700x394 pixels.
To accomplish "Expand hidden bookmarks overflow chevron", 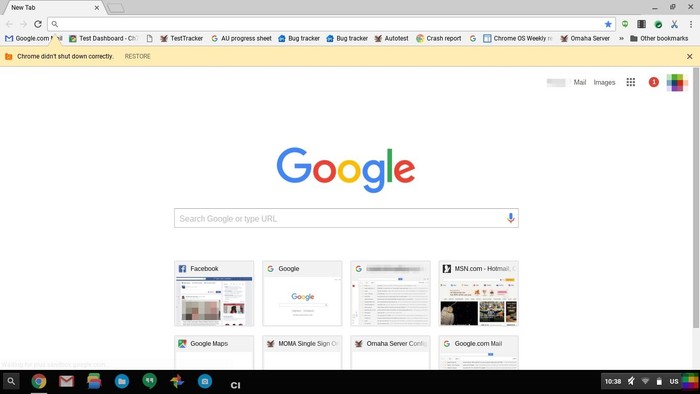I will pos(621,38).
